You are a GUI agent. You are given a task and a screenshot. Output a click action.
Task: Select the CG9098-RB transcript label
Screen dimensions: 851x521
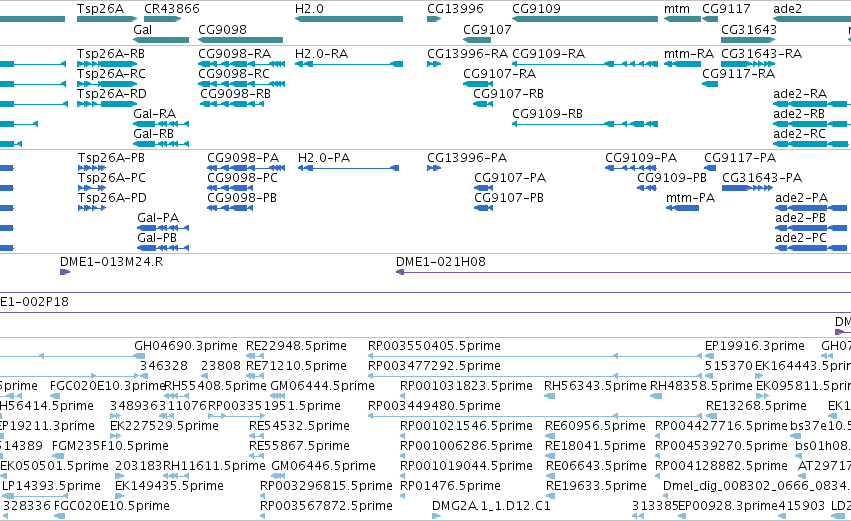(x=235, y=94)
